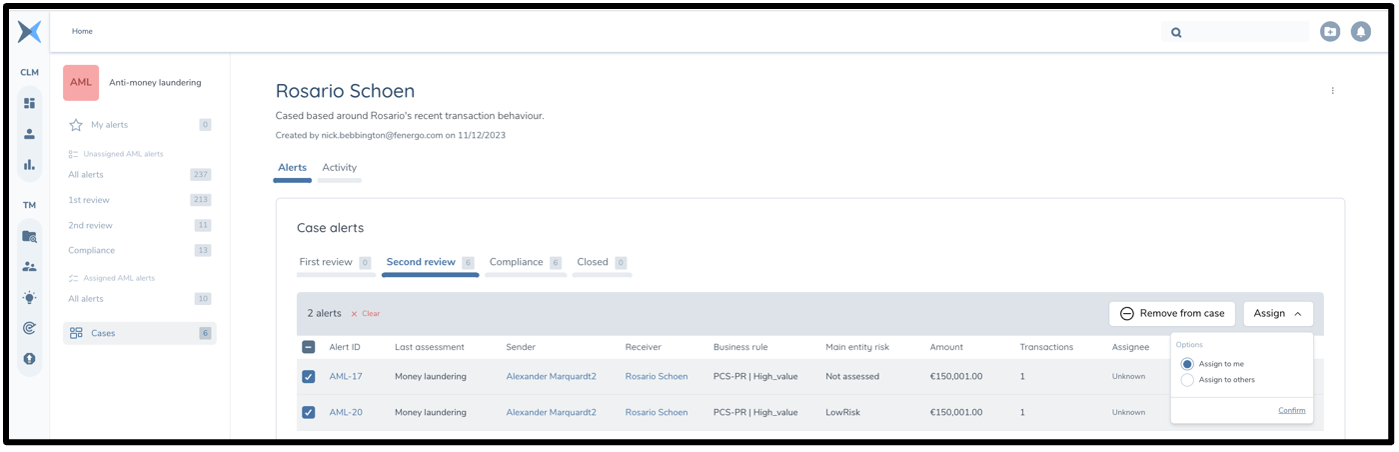Click the Fenergo X logo
Image resolution: width=1399 pixels, height=452 pixels.
(x=30, y=32)
